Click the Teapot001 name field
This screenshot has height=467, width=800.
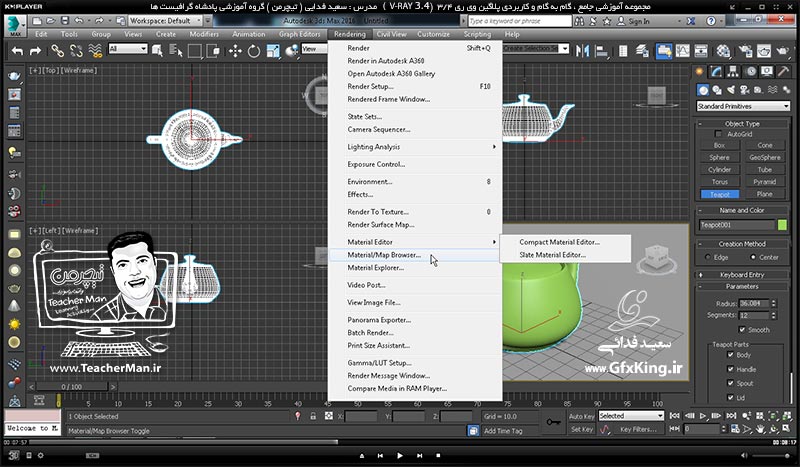(736, 225)
